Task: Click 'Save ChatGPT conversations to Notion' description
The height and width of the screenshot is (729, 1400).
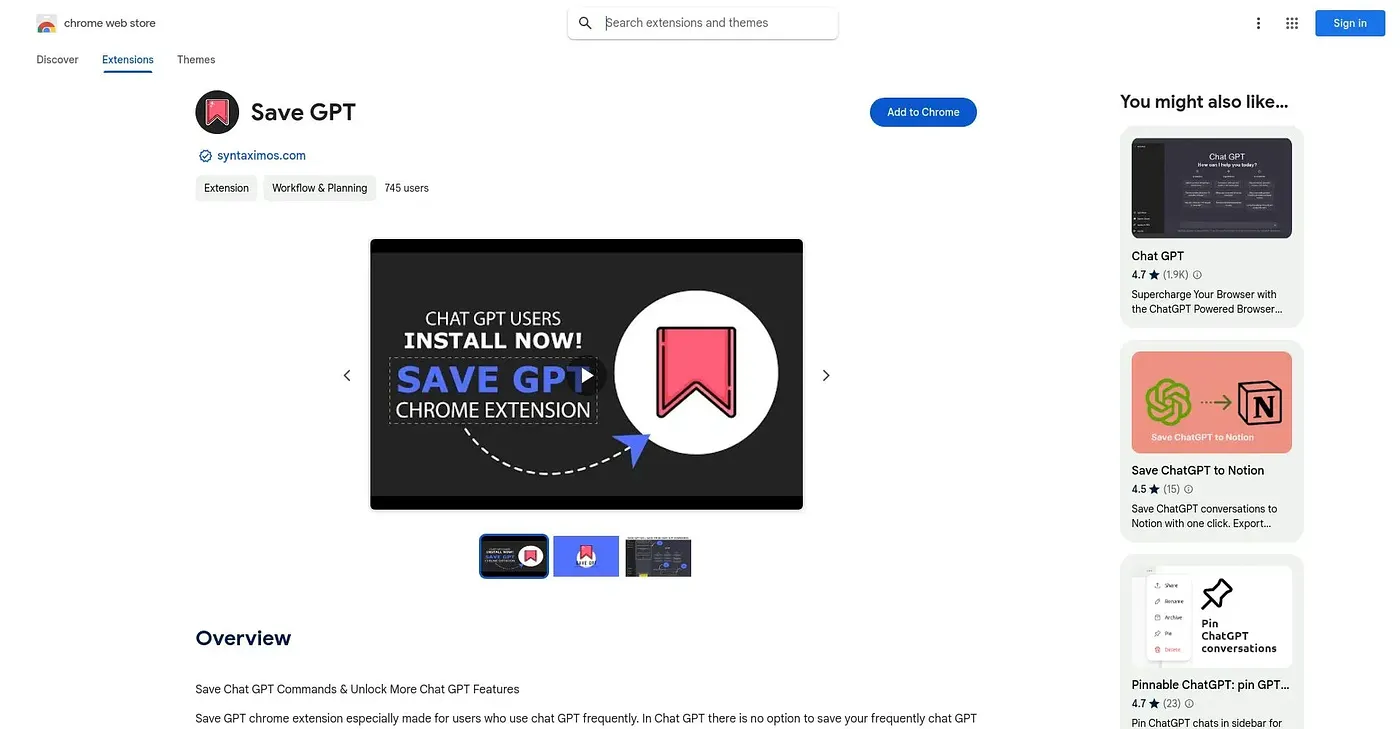Action: [x=1204, y=516]
